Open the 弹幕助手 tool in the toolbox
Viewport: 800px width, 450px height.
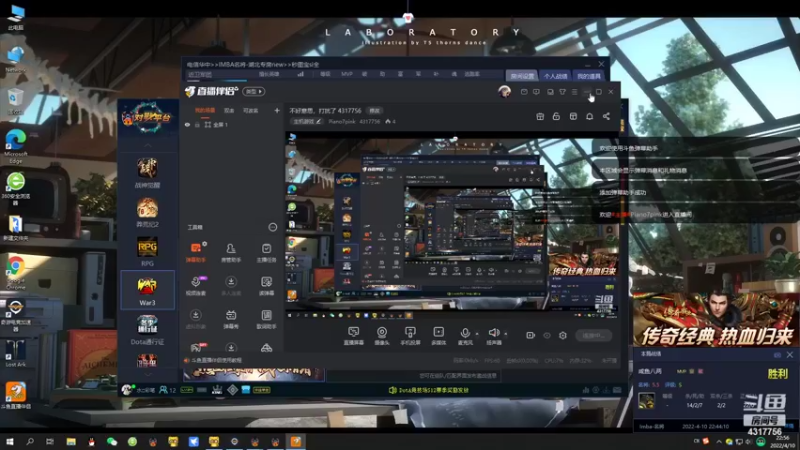pos(196,252)
